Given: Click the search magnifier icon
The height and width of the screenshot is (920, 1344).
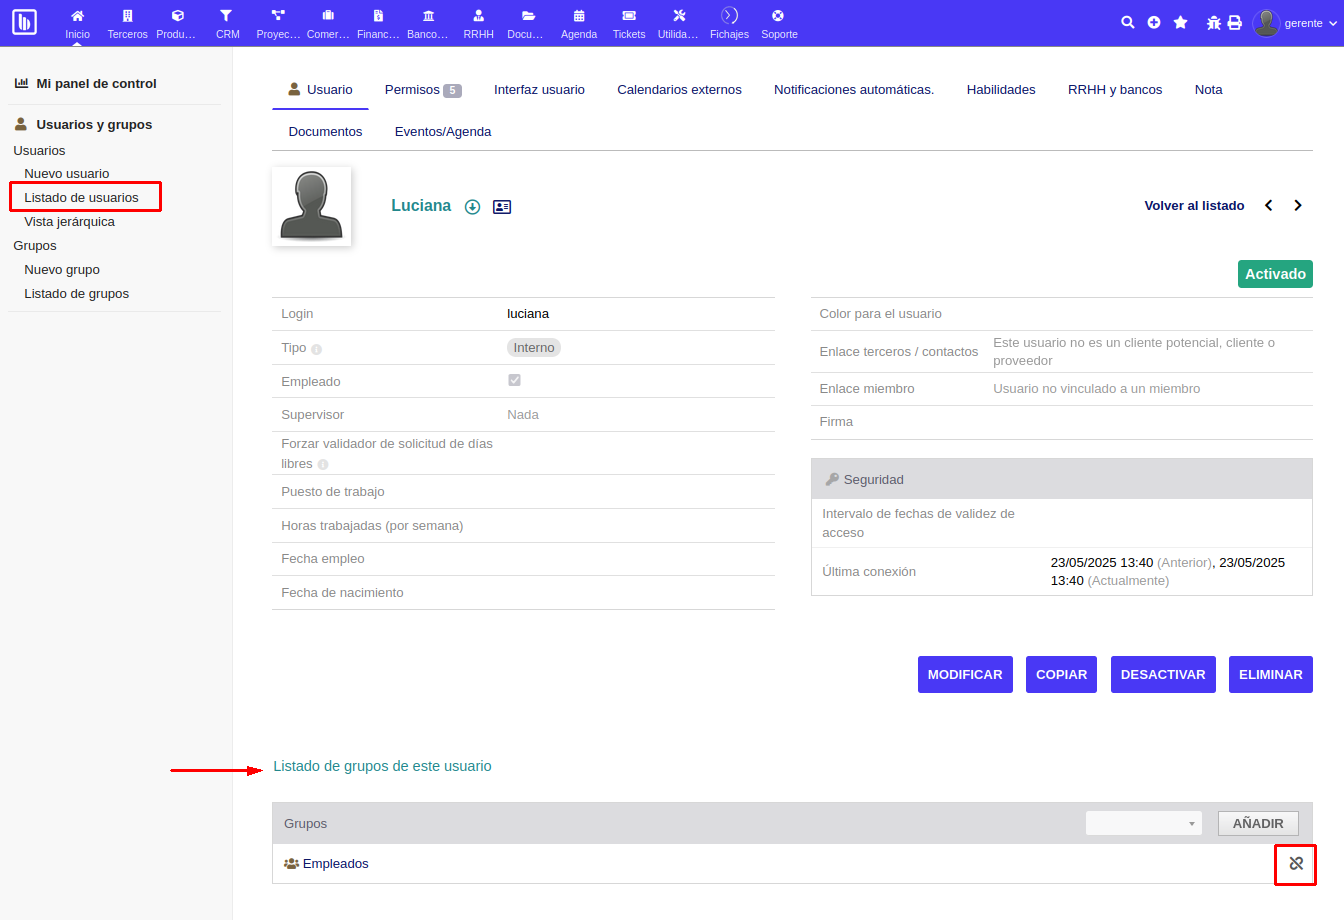Looking at the screenshot, I should tap(1127, 22).
